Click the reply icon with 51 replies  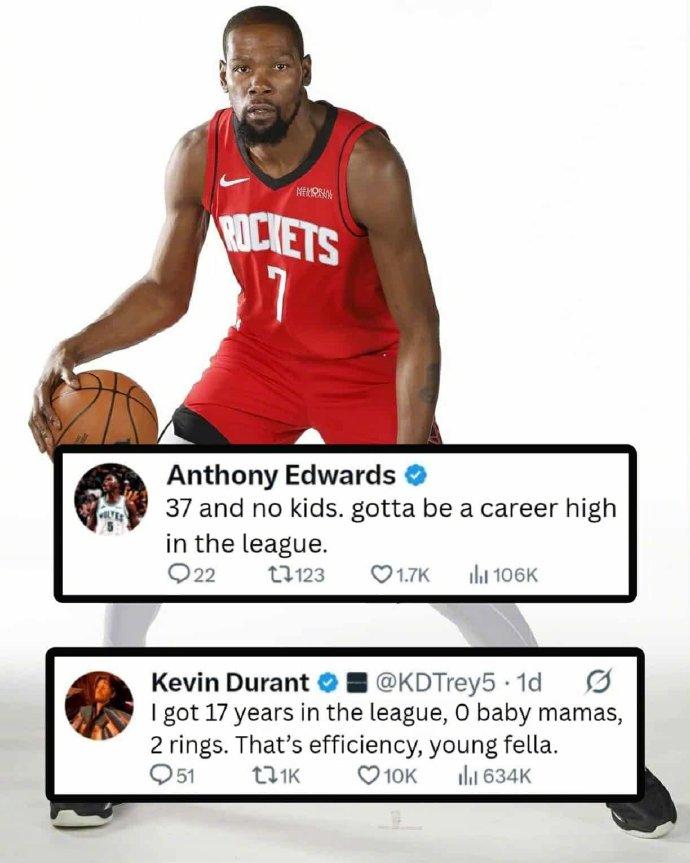click(161, 775)
